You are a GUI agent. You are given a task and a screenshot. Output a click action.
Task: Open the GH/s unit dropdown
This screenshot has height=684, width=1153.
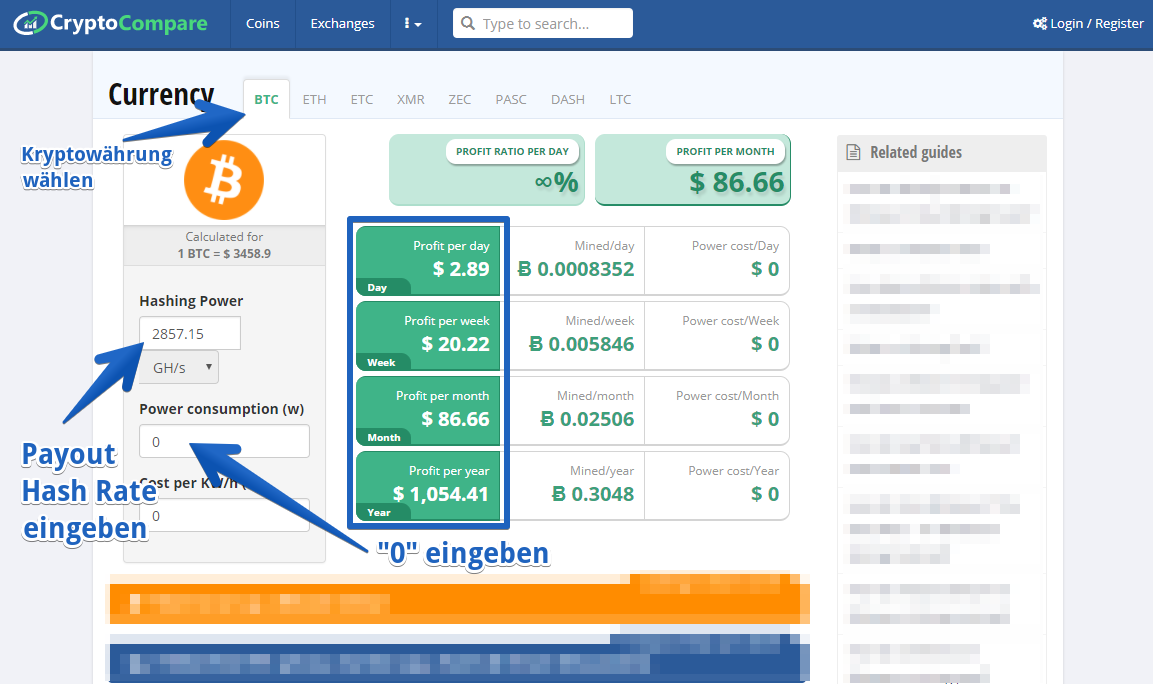[x=179, y=367]
